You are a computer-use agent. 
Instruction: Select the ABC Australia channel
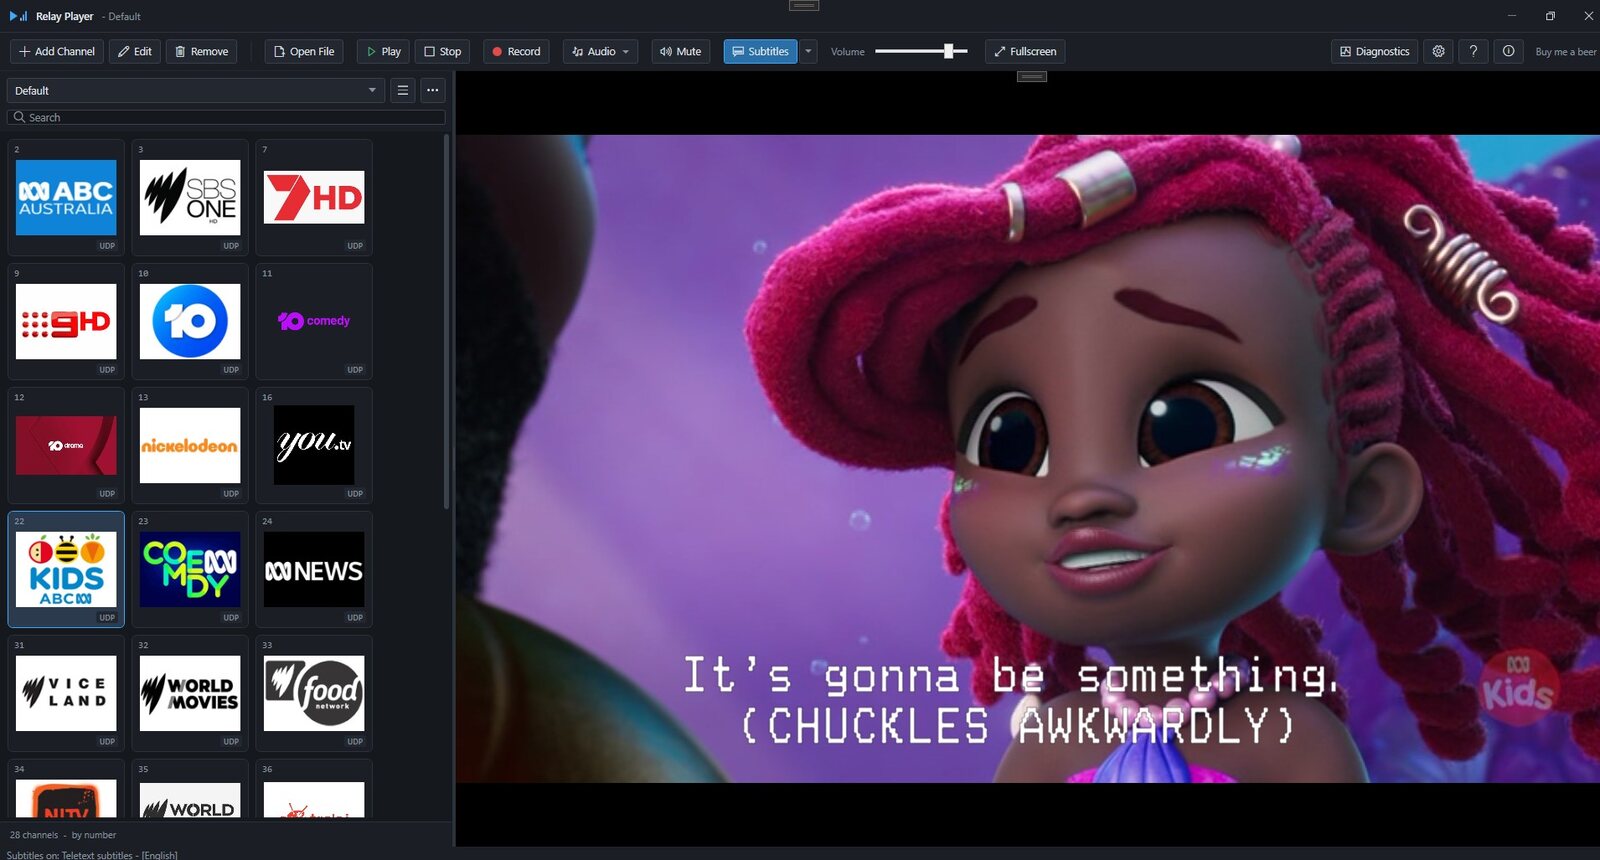[66, 197]
